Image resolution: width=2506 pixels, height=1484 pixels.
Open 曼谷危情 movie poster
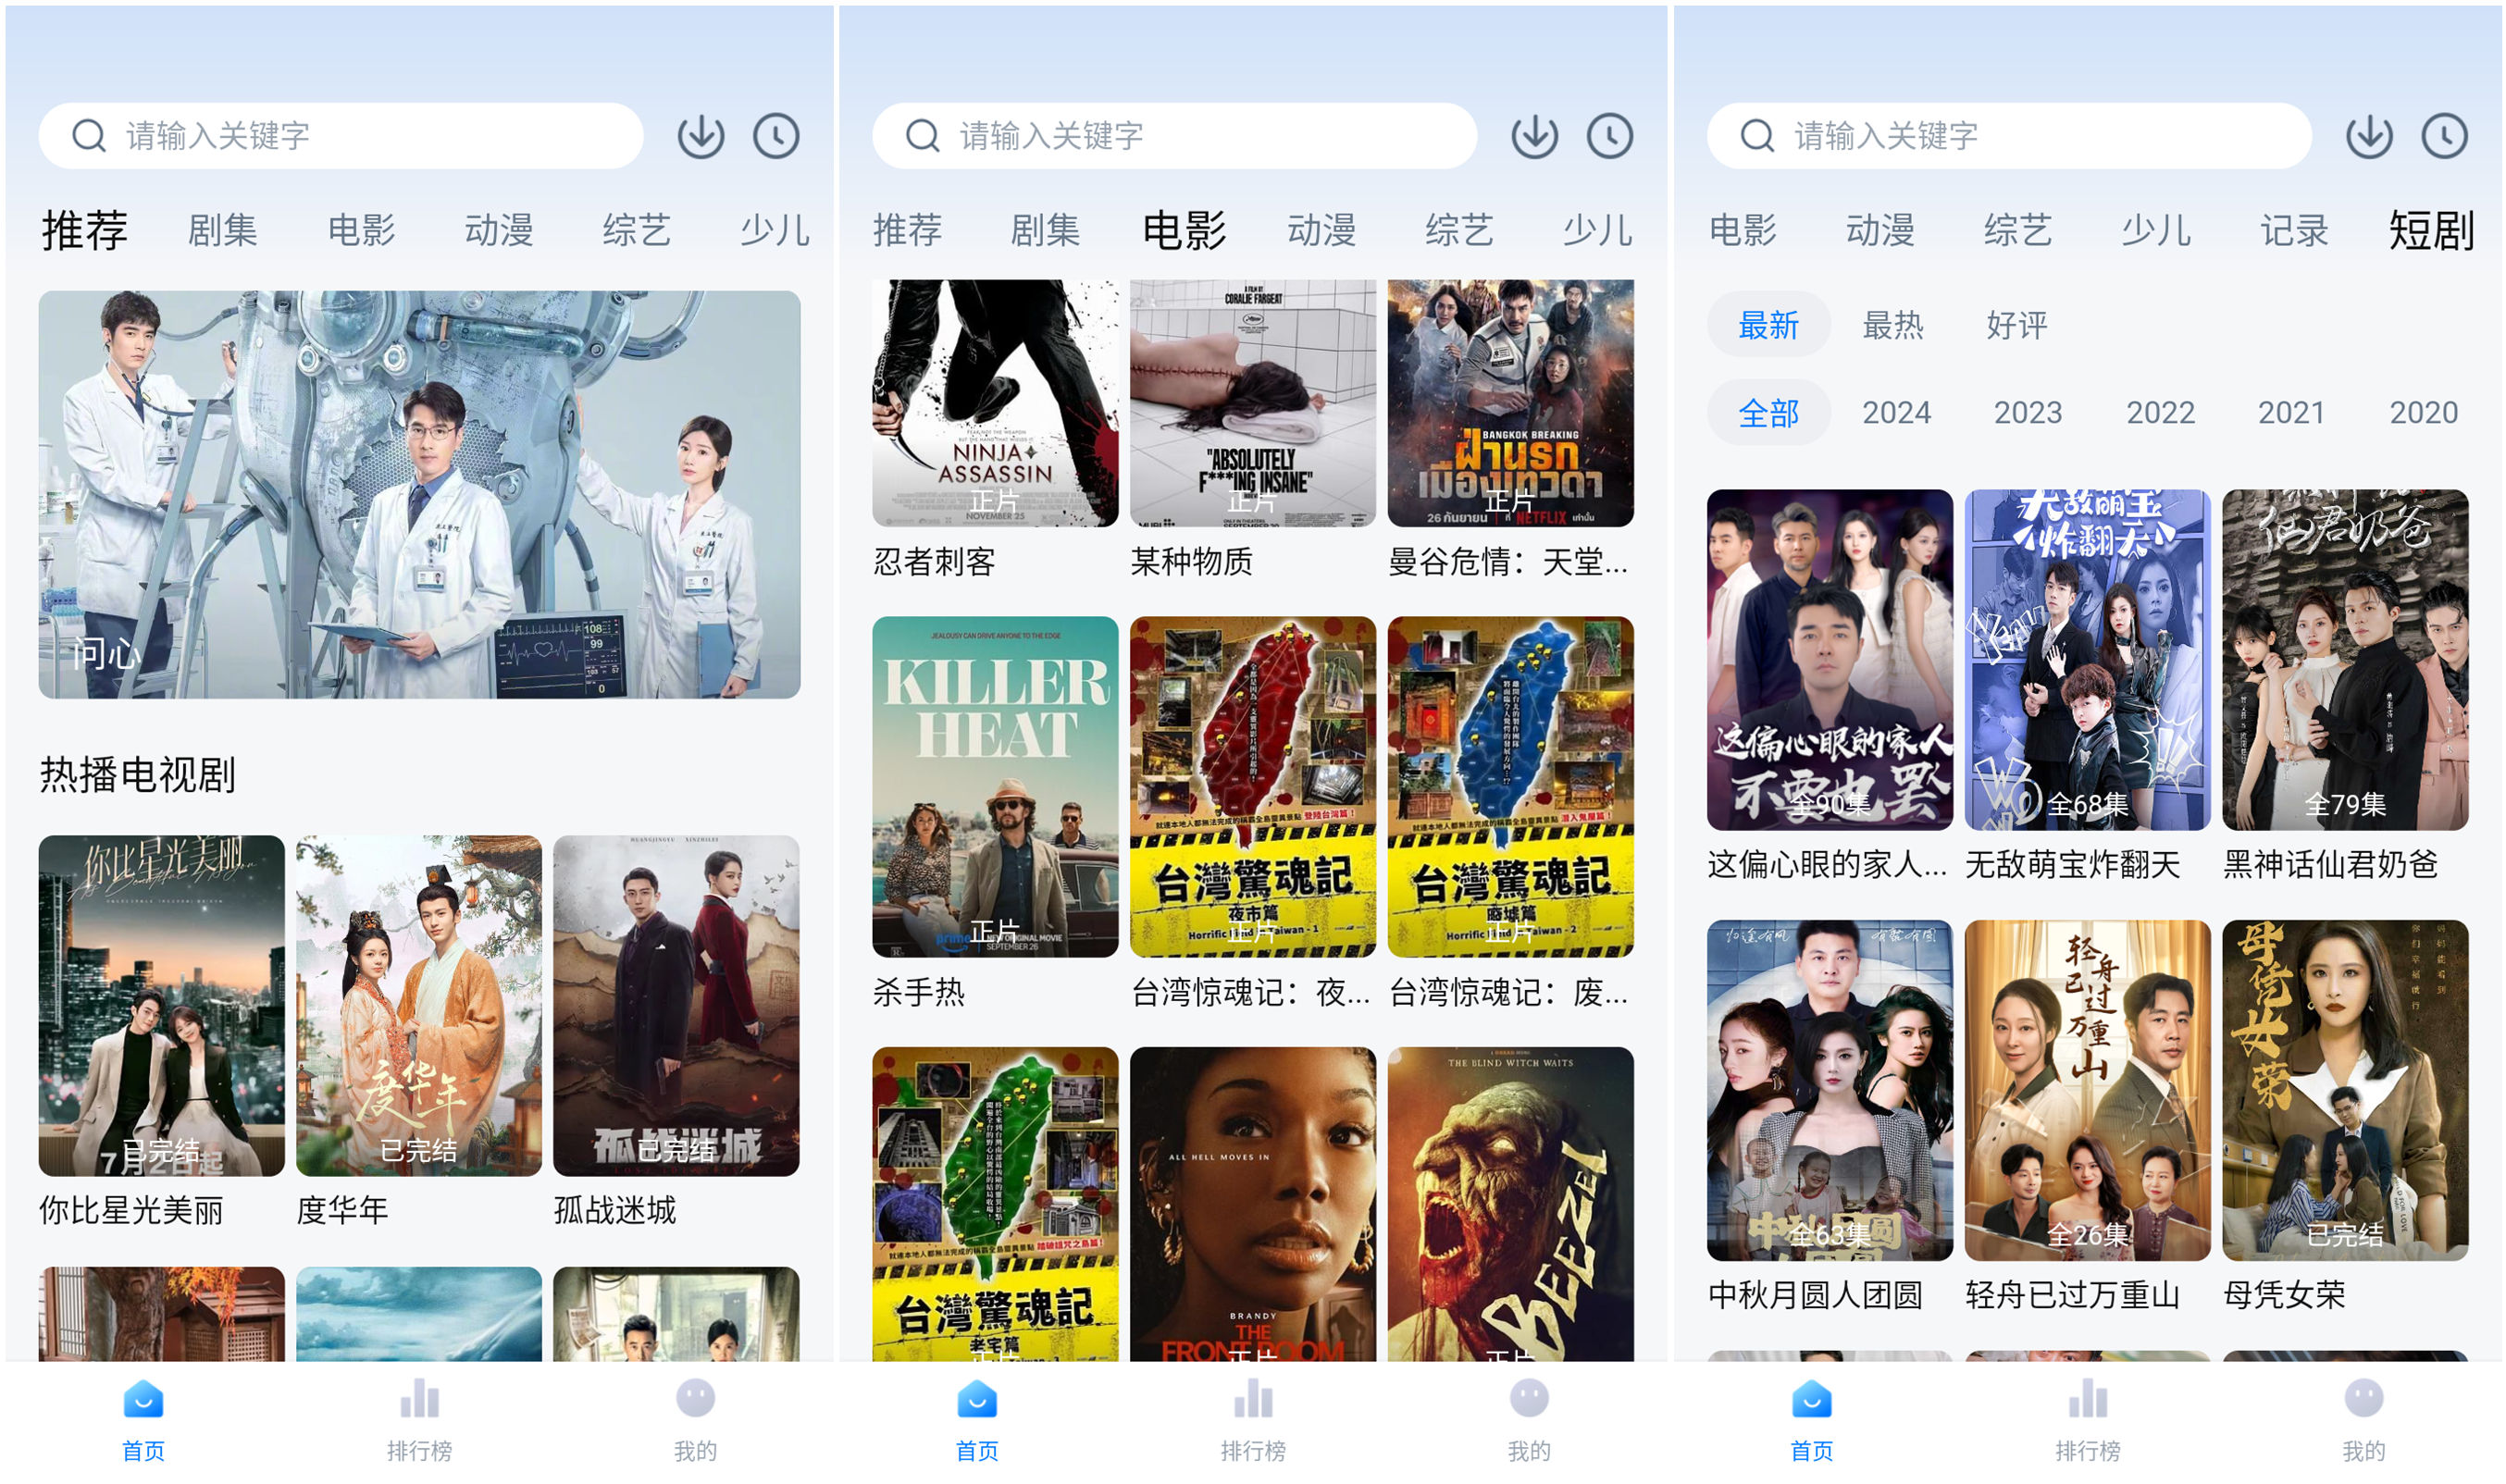[x=1511, y=403]
